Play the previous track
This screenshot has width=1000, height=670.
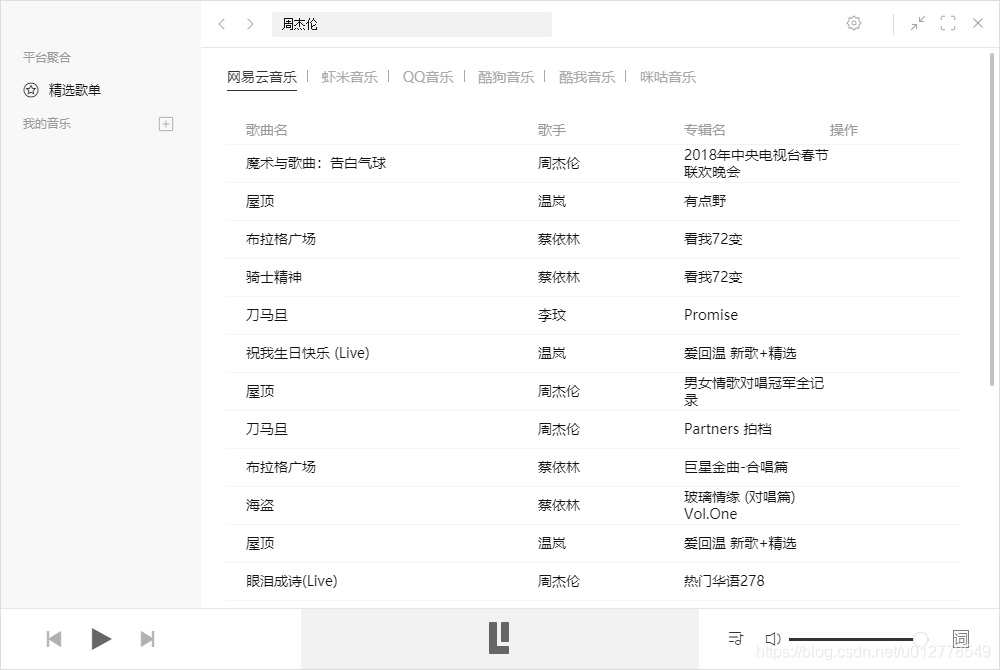(54, 639)
